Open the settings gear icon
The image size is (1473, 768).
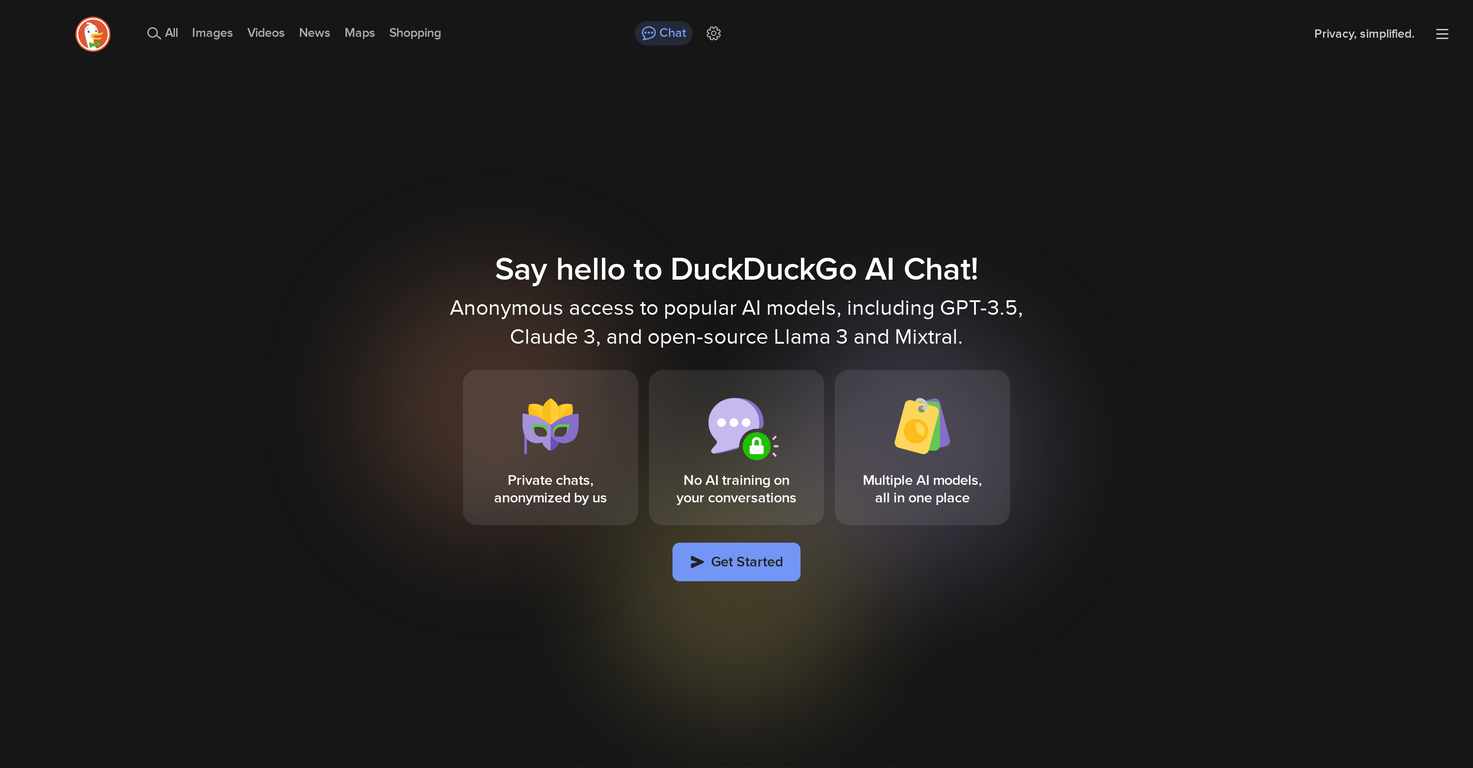point(713,33)
